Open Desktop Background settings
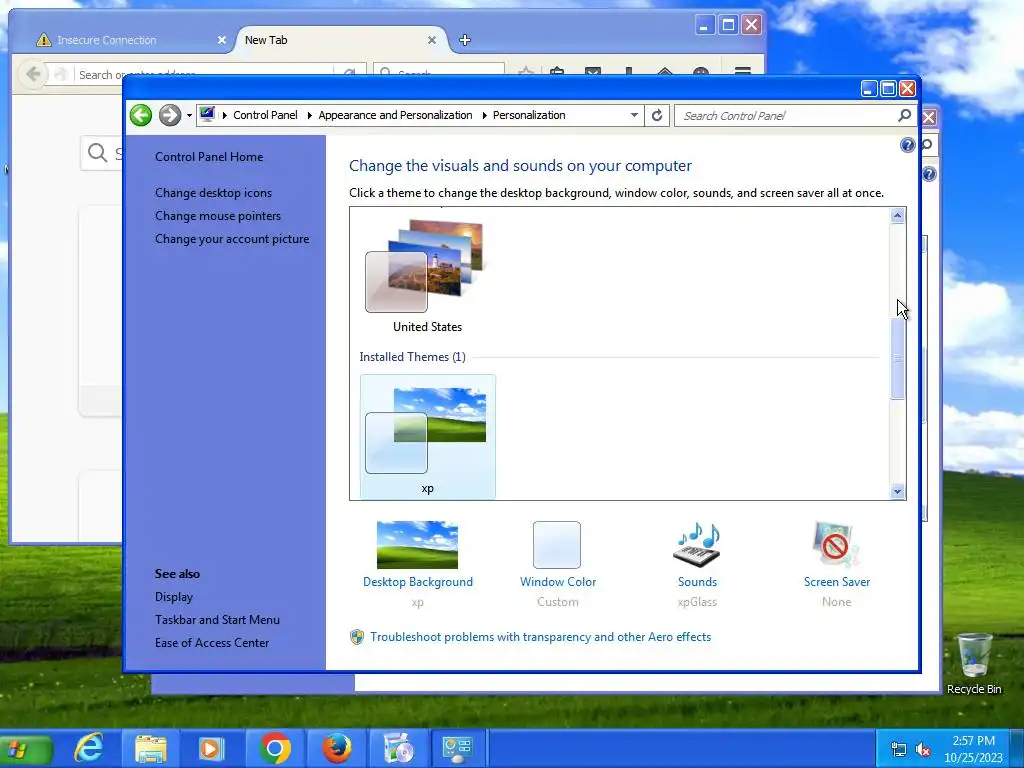The height and width of the screenshot is (768, 1024). [417, 545]
